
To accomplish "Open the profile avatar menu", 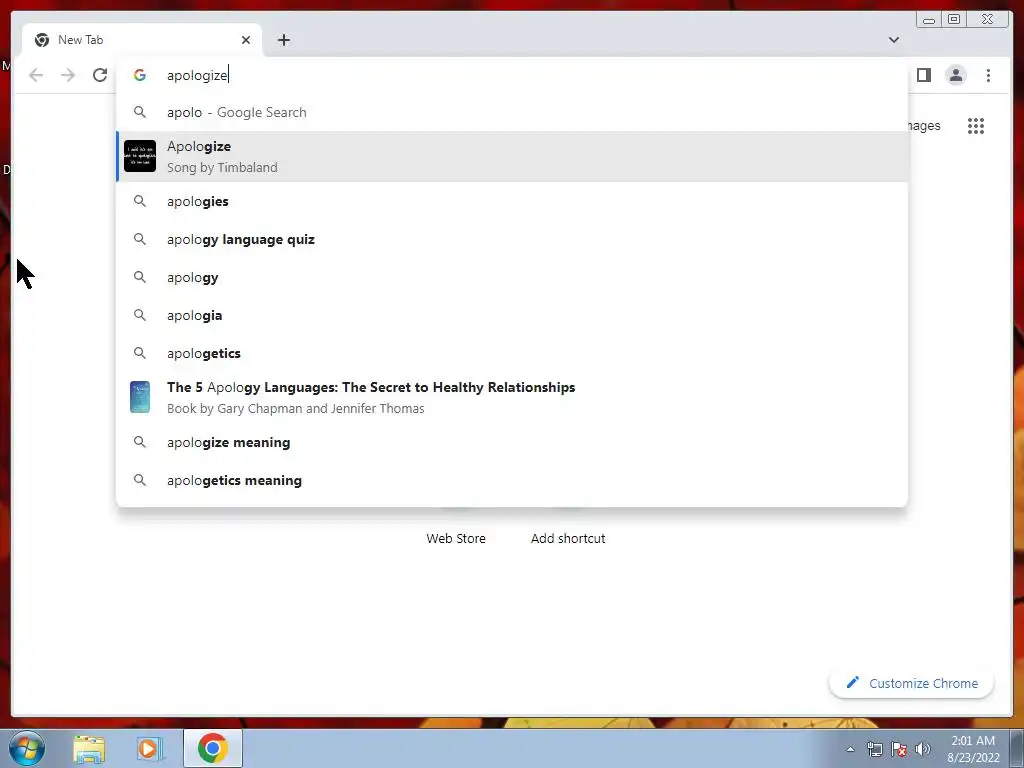I will coord(955,75).
